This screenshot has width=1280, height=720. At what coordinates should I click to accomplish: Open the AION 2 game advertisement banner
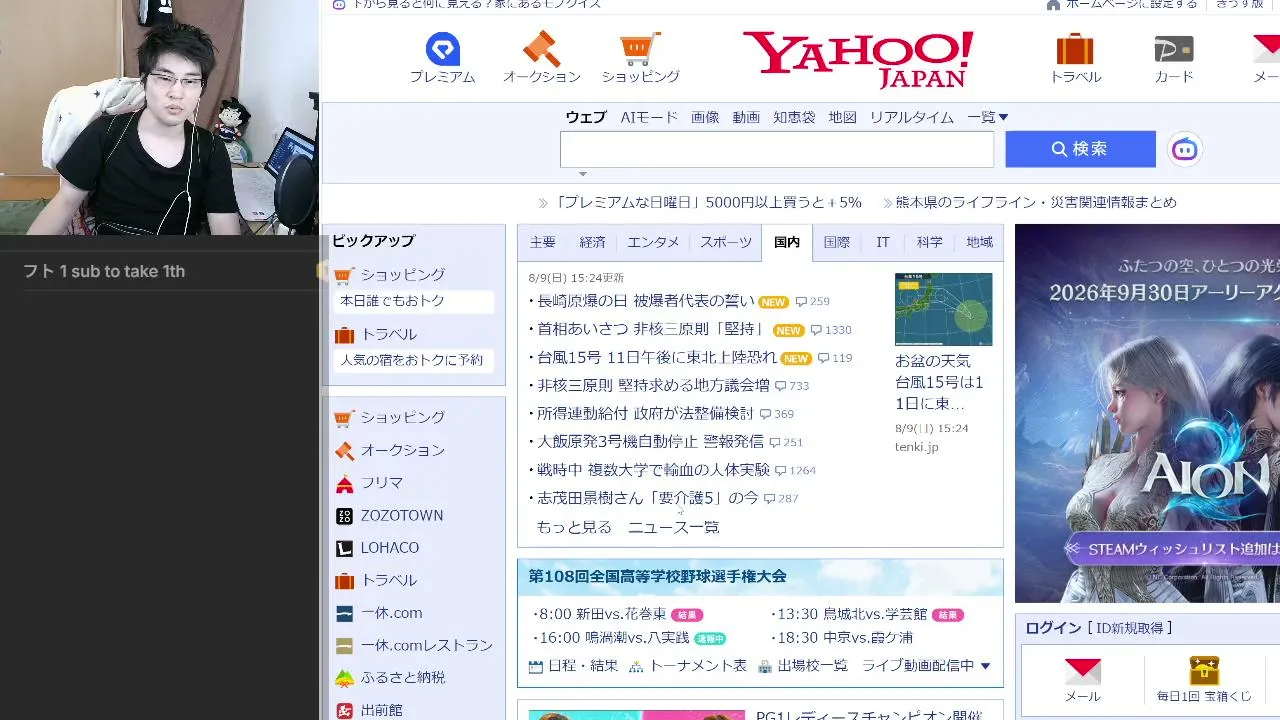[x=1147, y=413]
